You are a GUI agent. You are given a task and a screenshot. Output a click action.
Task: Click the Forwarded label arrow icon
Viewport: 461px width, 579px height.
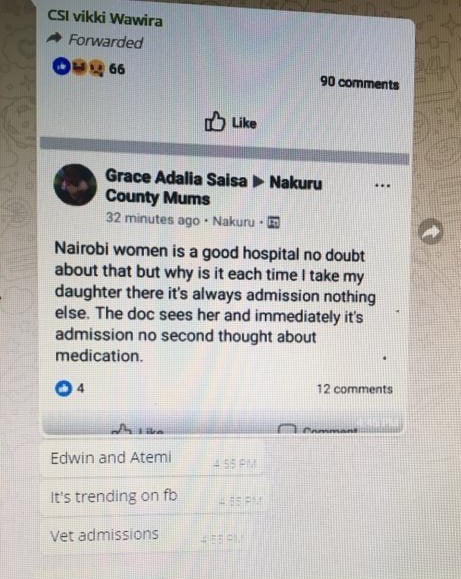coord(54,38)
